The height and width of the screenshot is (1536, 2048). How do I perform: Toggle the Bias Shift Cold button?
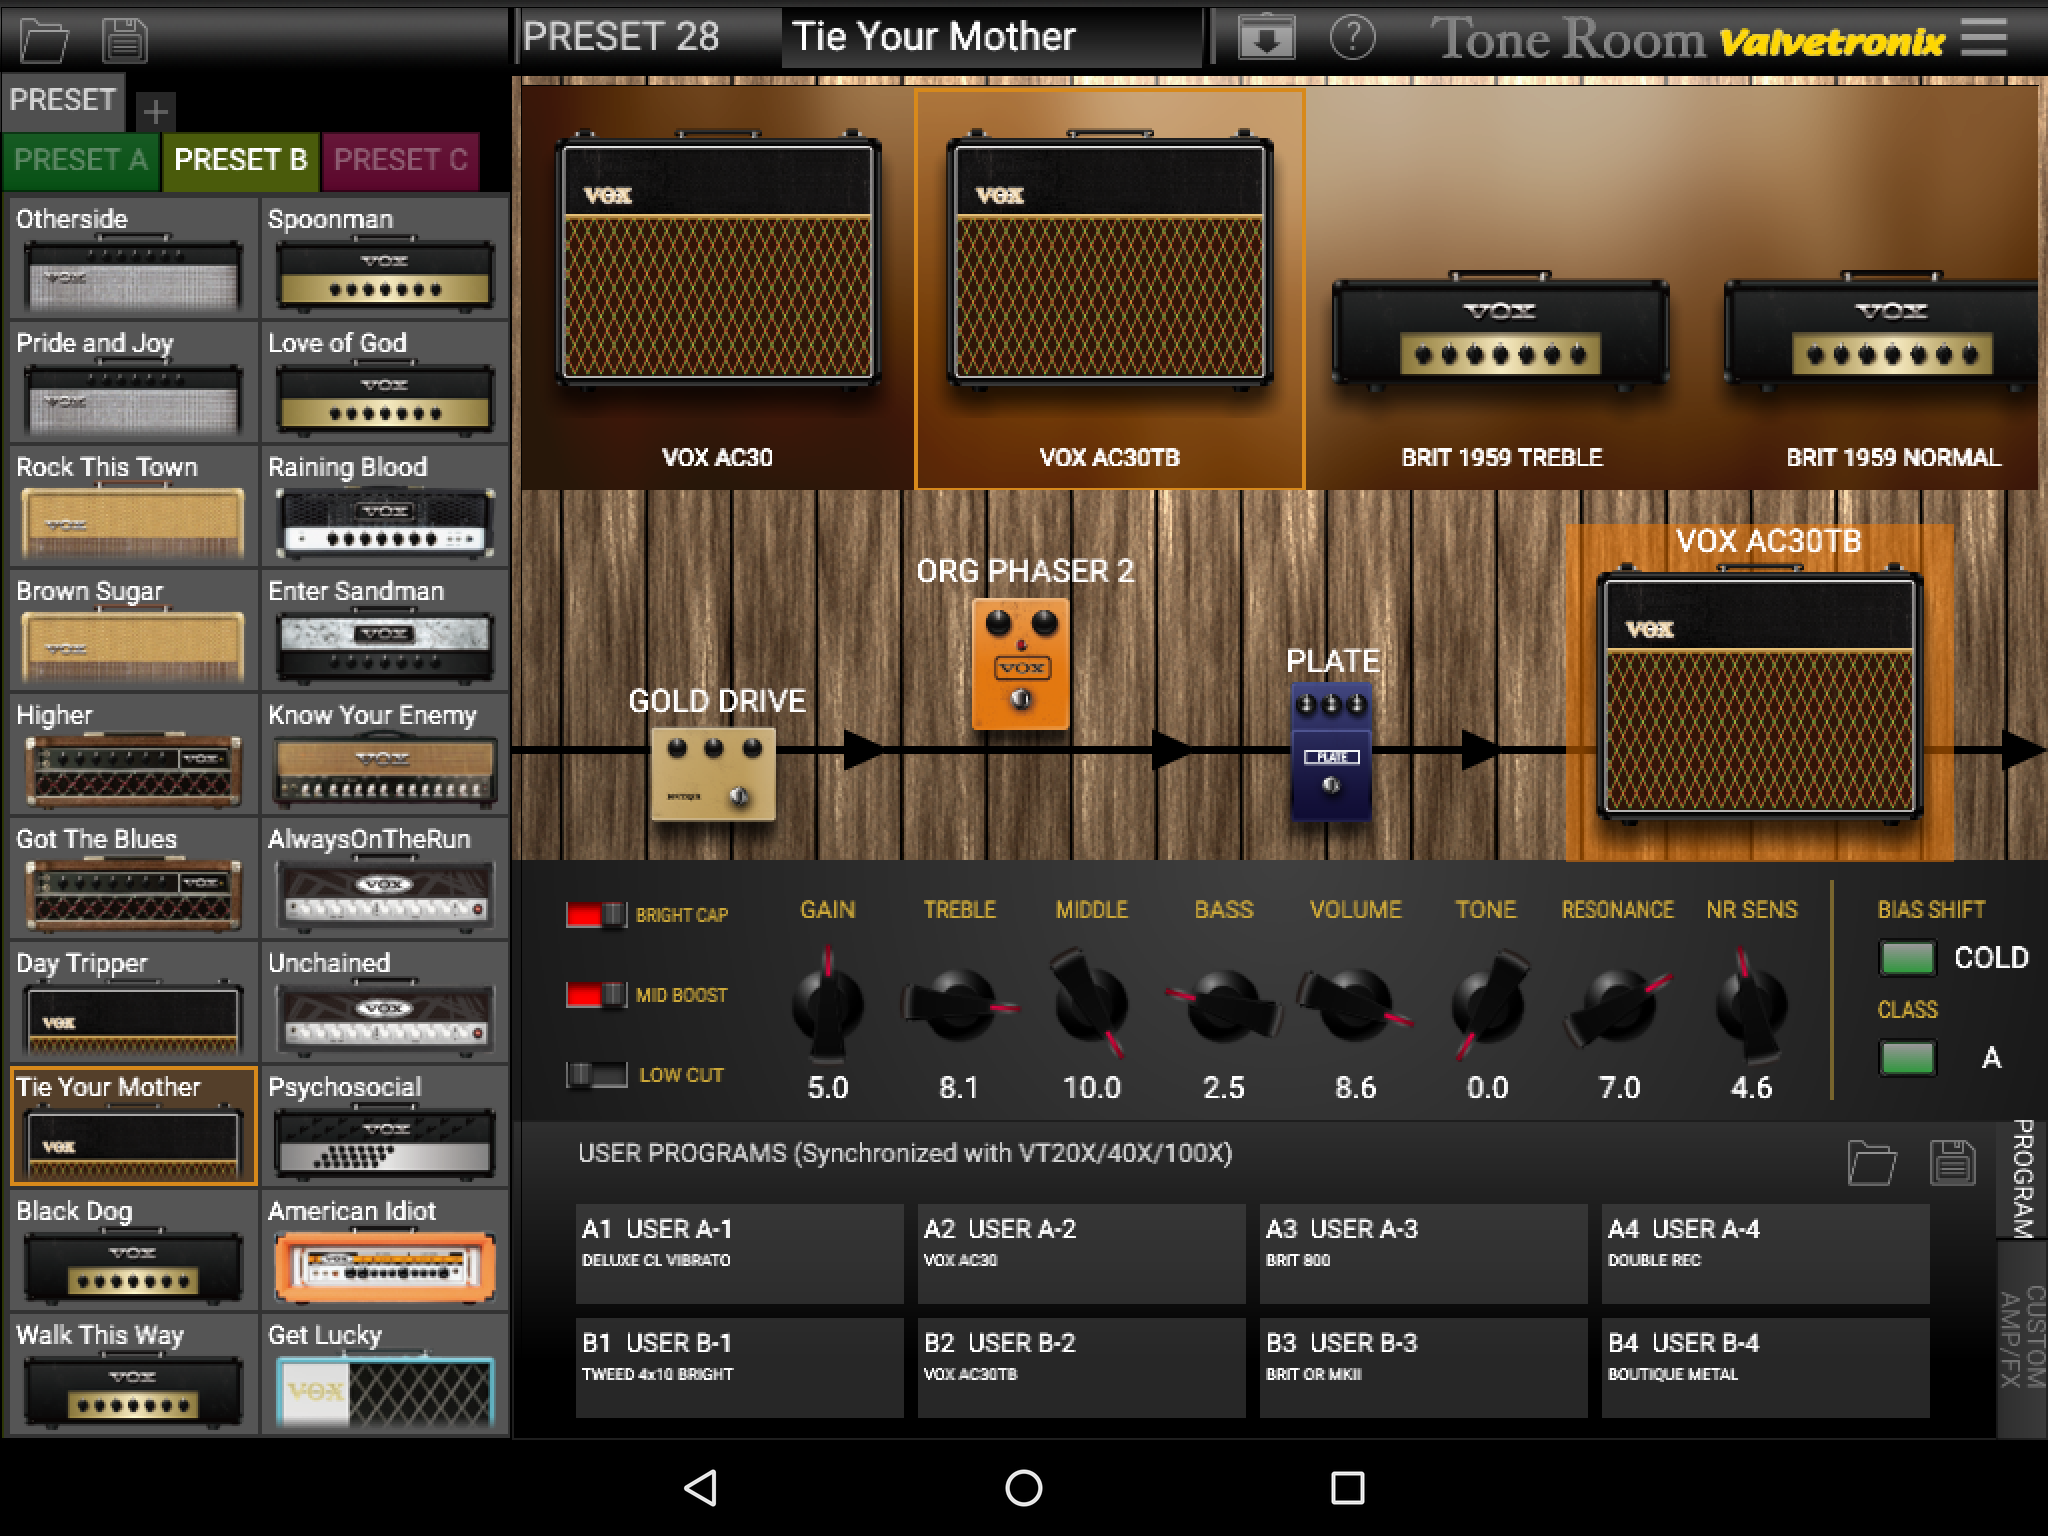[x=1907, y=958]
